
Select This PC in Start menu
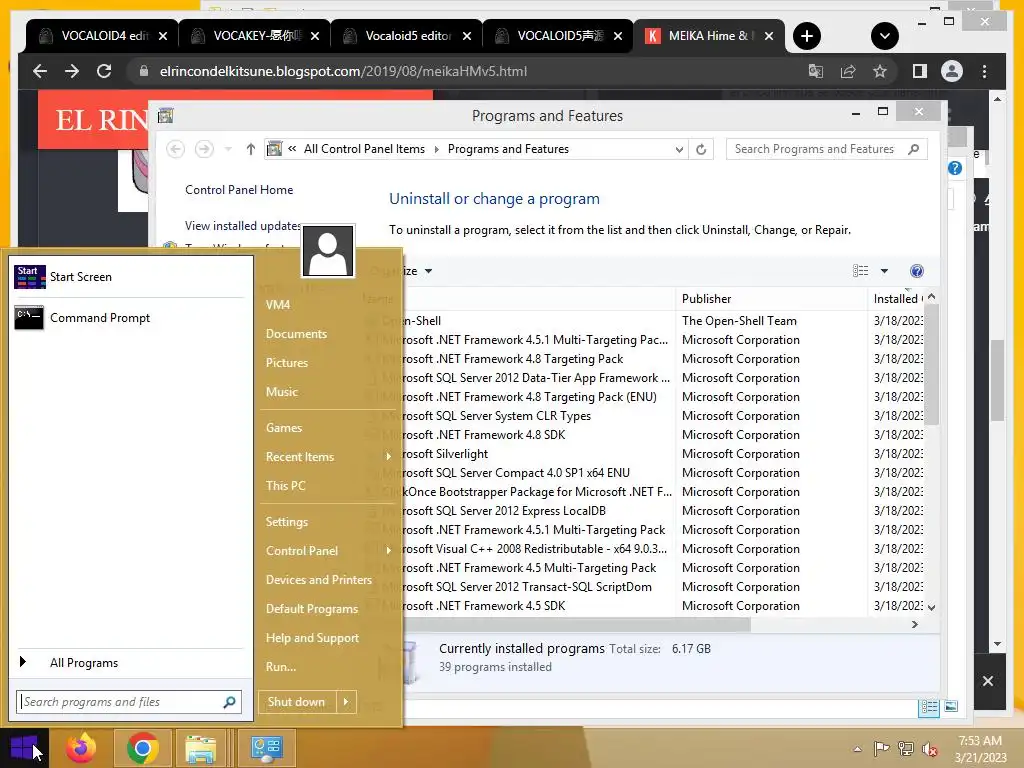point(285,486)
